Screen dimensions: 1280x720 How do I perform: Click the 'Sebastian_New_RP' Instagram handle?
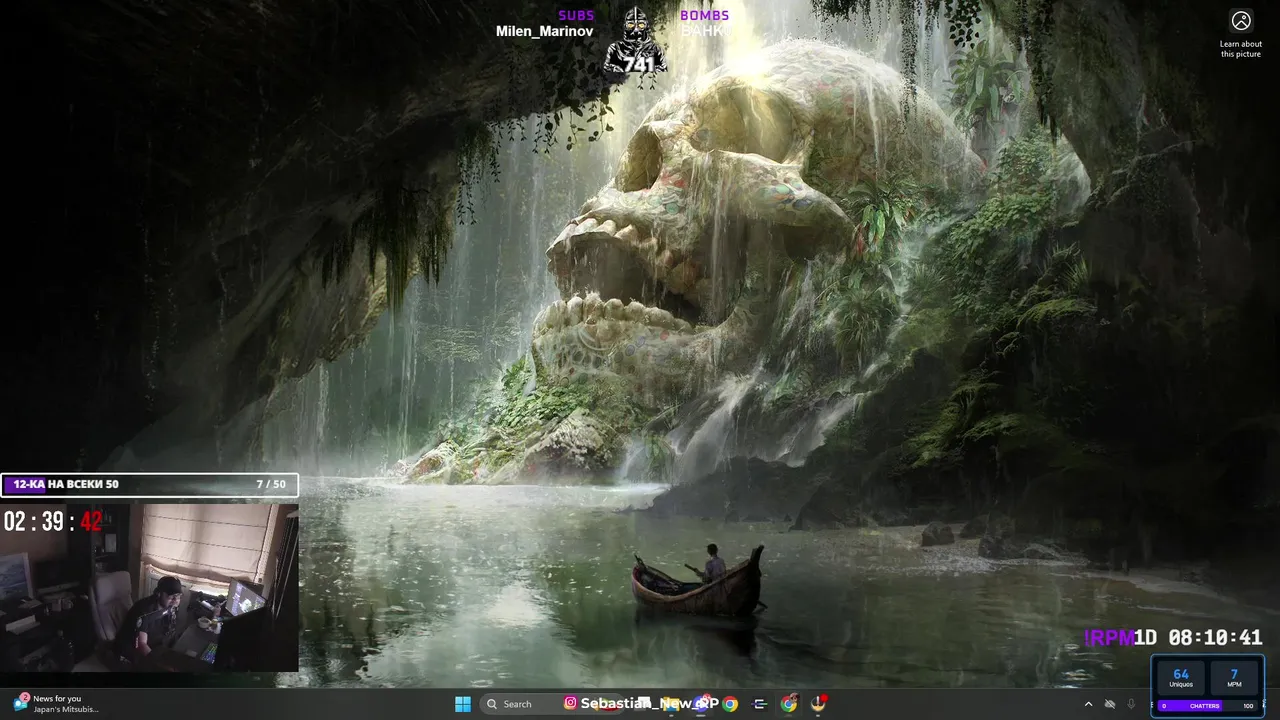coord(648,703)
